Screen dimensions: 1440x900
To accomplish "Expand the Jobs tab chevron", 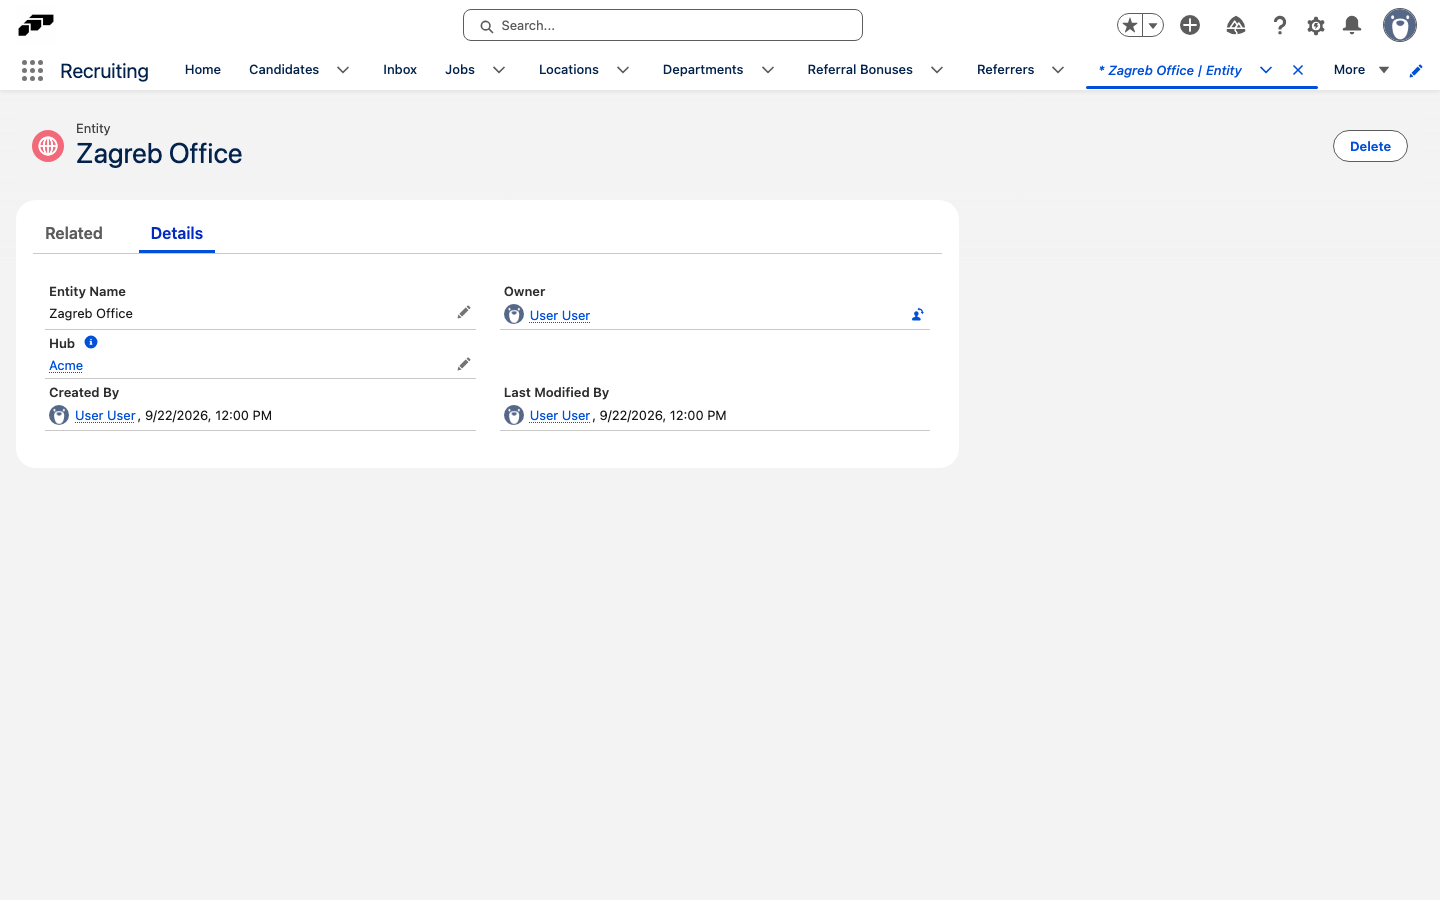I will pyautogui.click(x=499, y=70).
